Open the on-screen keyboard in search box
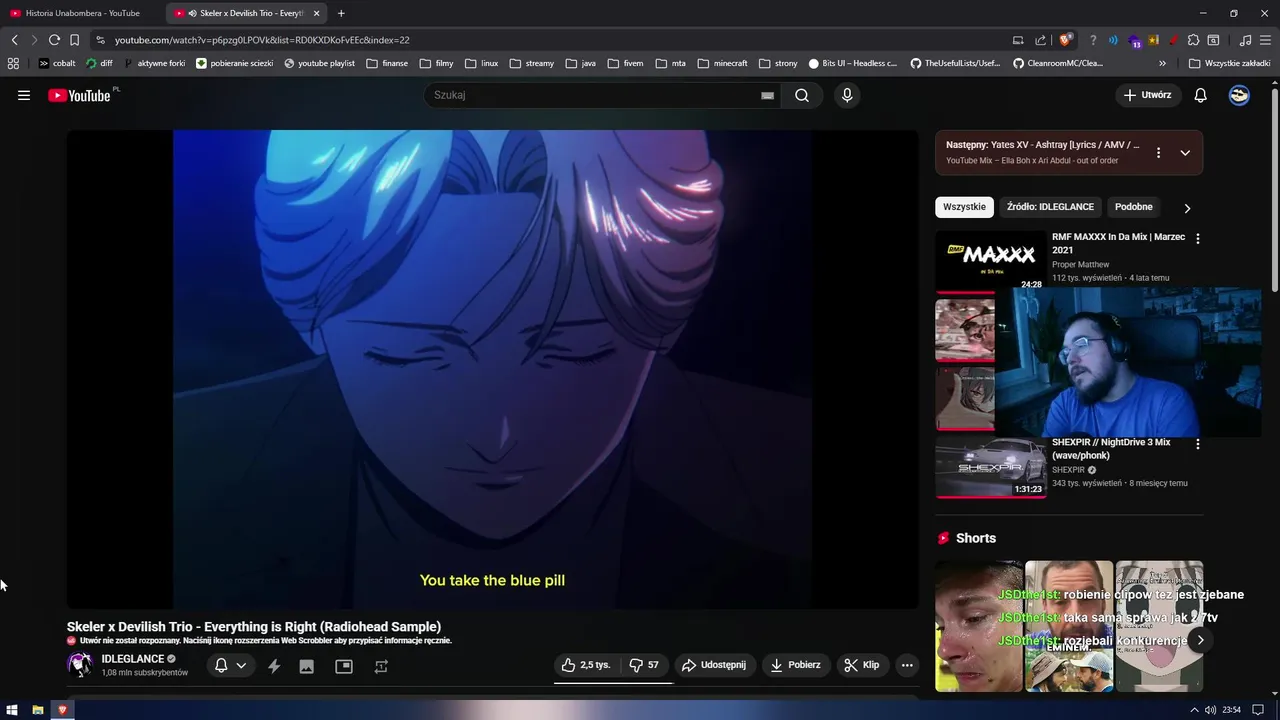Viewport: 1280px width, 720px height. (767, 95)
